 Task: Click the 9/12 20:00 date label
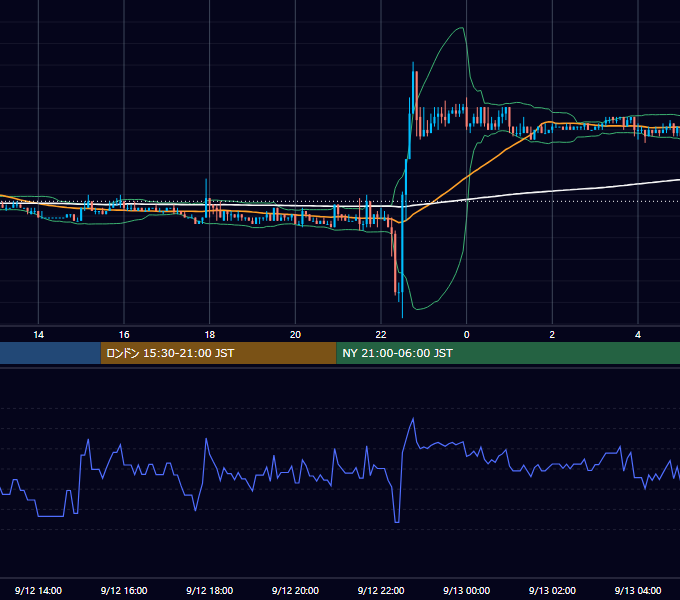pyautogui.click(x=295, y=590)
